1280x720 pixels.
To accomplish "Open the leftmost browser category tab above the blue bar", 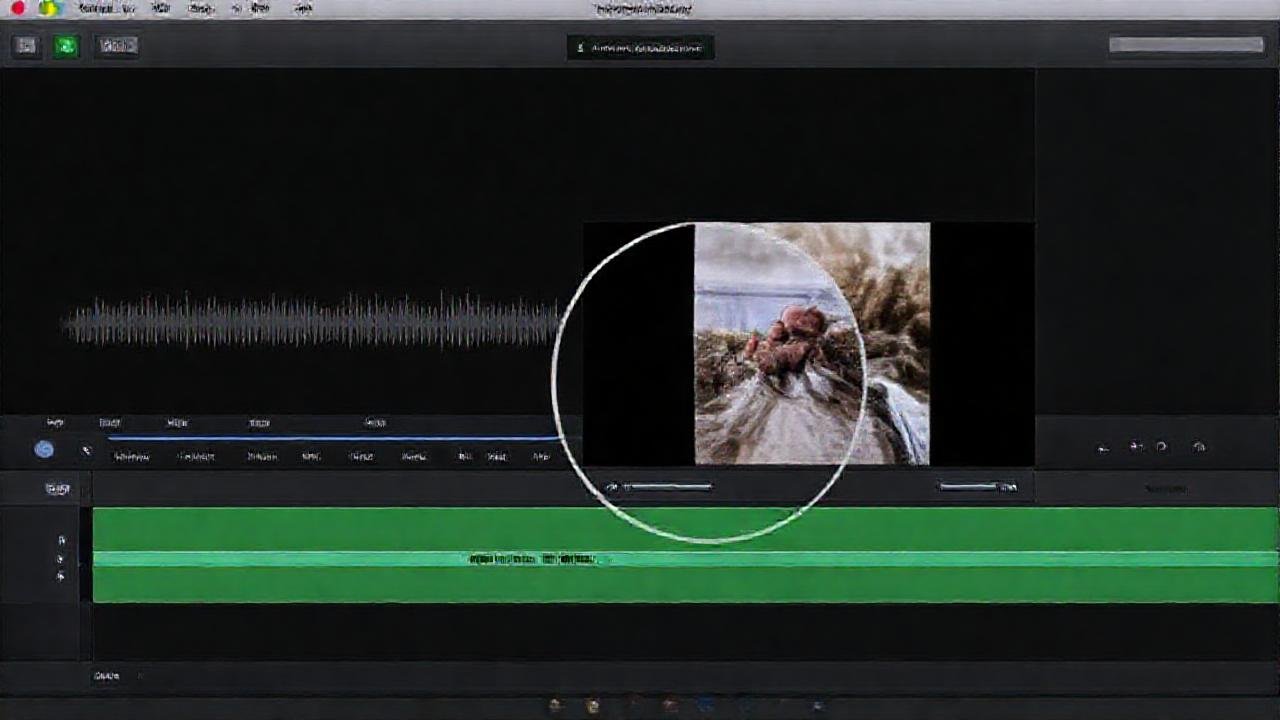I will click(55, 422).
